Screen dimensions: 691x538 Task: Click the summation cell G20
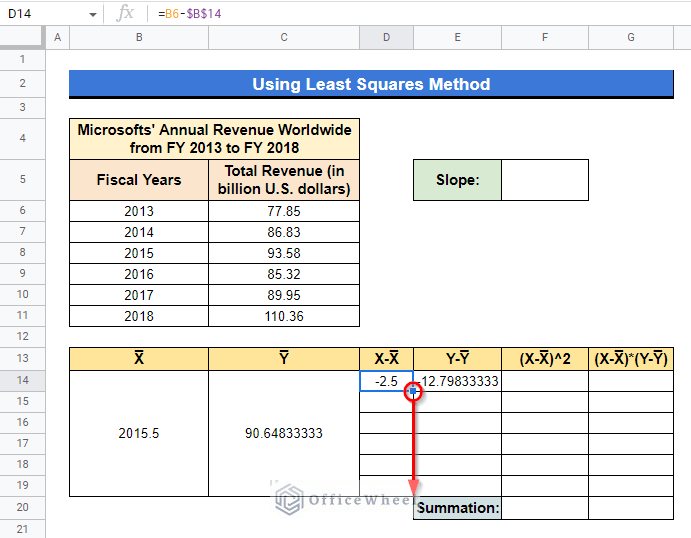[631, 508]
